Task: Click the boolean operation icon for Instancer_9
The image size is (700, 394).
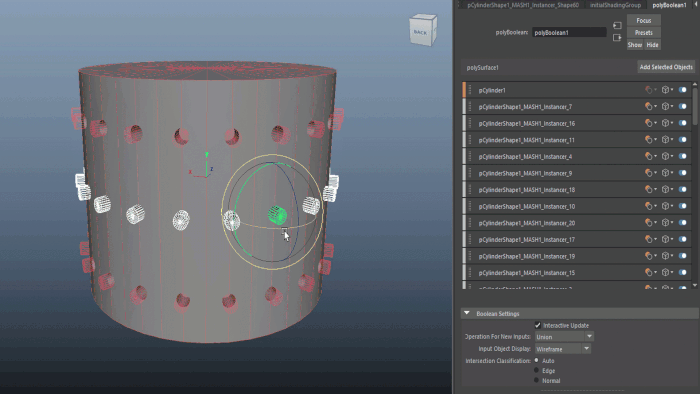Action: (649, 173)
